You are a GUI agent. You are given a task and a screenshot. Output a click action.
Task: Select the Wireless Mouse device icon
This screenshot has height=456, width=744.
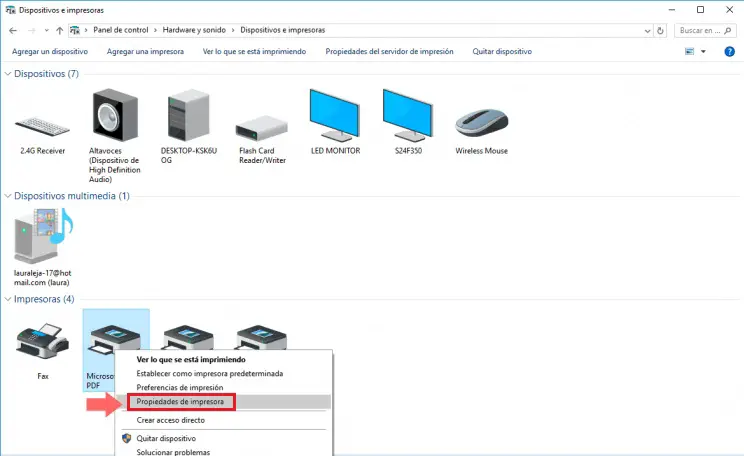click(x=481, y=122)
